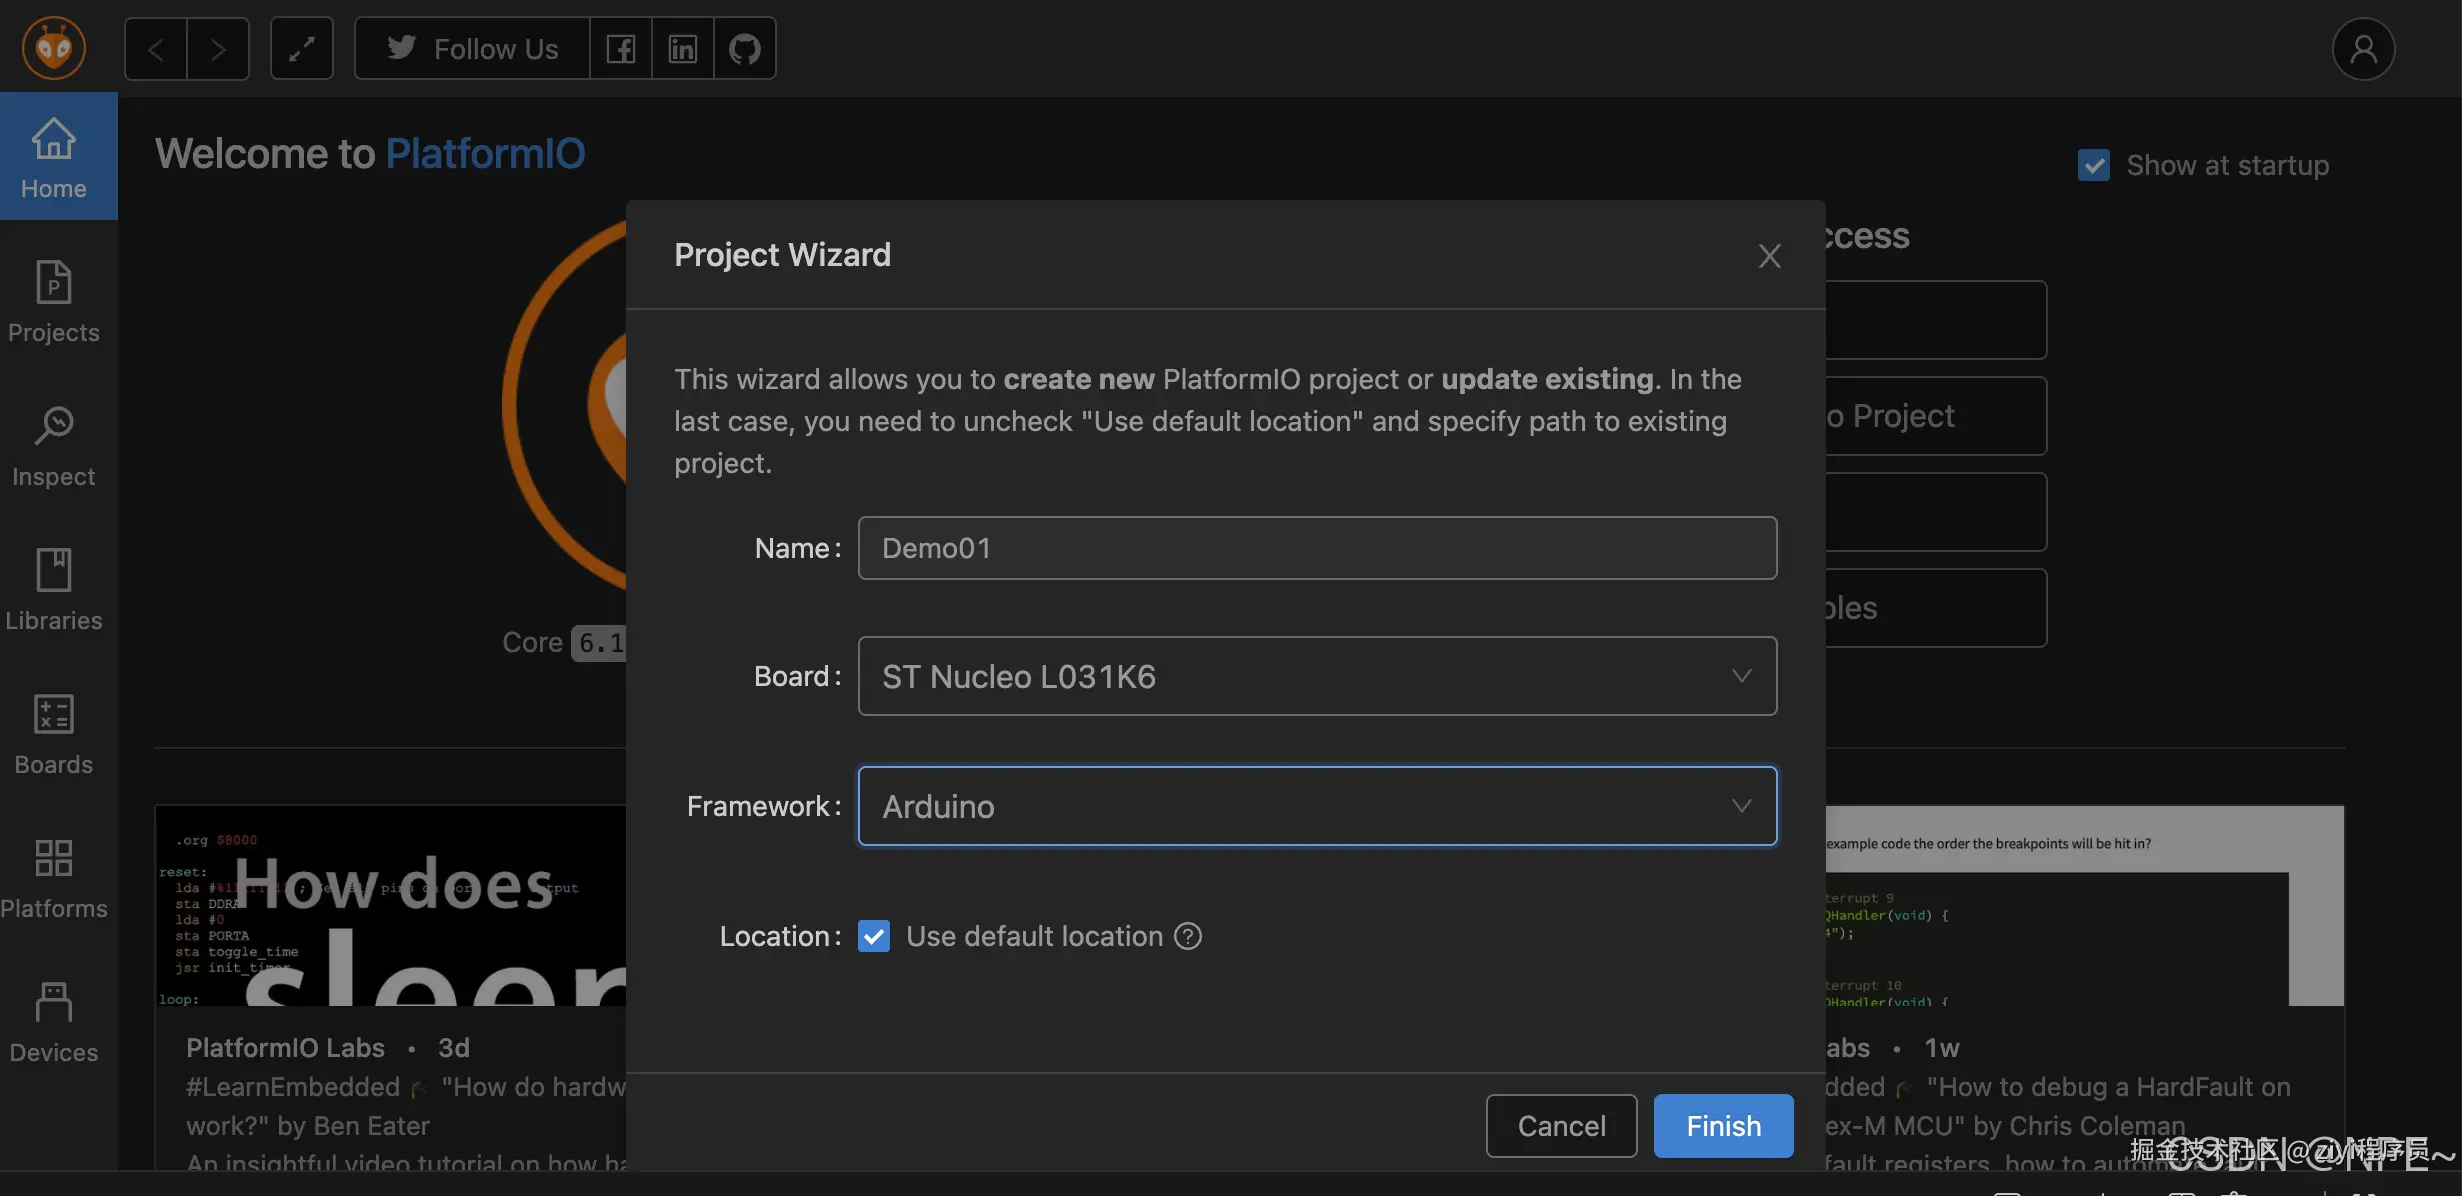Click the help icon beside Use default location
Image resolution: width=2462 pixels, height=1196 pixels.
[1188, 936]
